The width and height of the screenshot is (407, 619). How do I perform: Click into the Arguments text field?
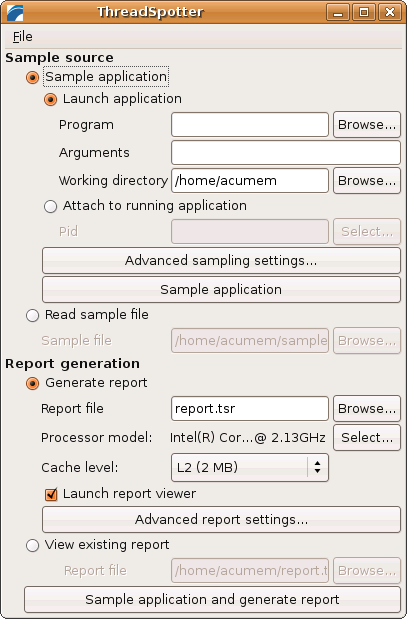(286, 153)
